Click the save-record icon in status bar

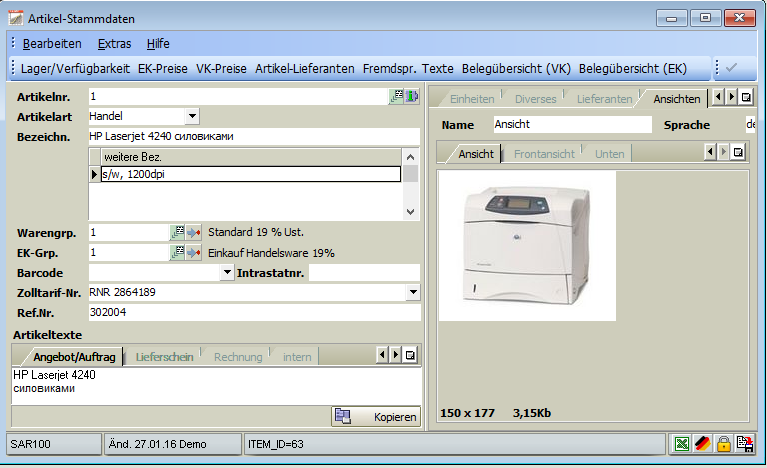745,444
